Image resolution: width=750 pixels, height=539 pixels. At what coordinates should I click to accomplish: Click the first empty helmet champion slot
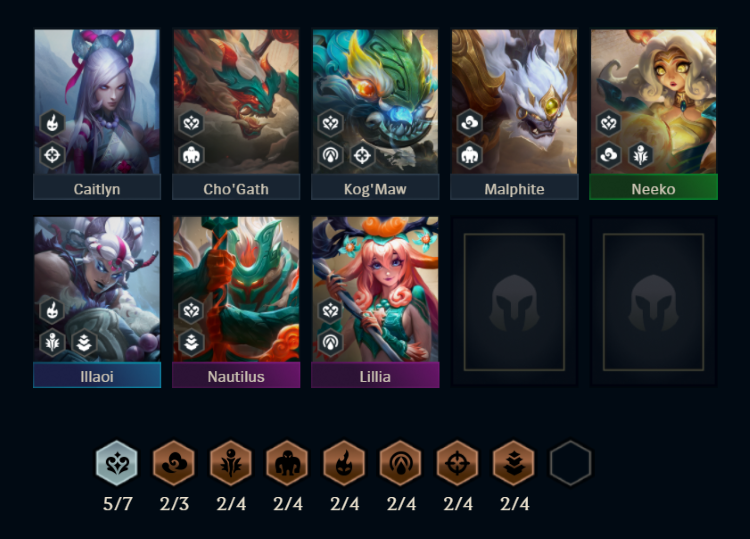(x=514, y=302)
